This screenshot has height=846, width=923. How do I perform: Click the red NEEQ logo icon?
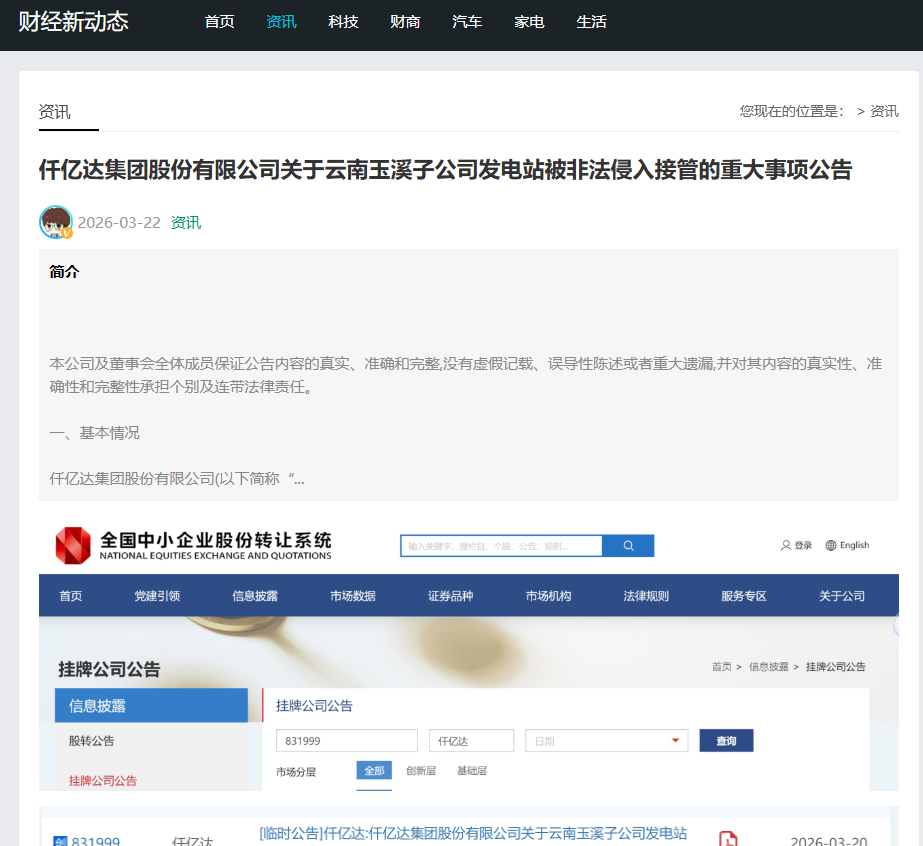point(73,545)
